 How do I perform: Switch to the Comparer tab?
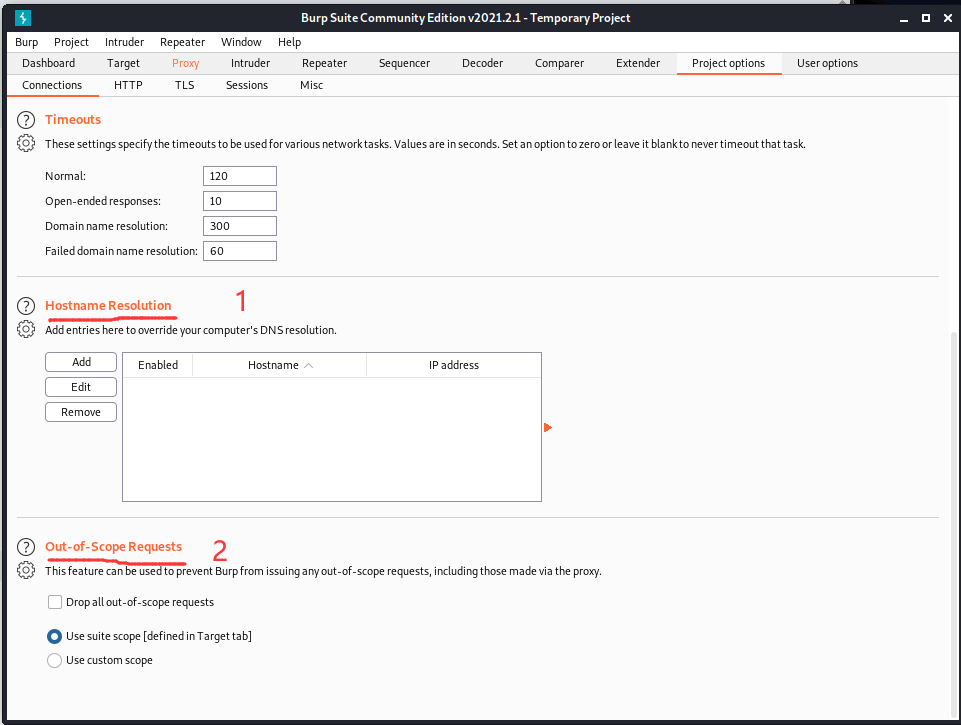[559, 63]
